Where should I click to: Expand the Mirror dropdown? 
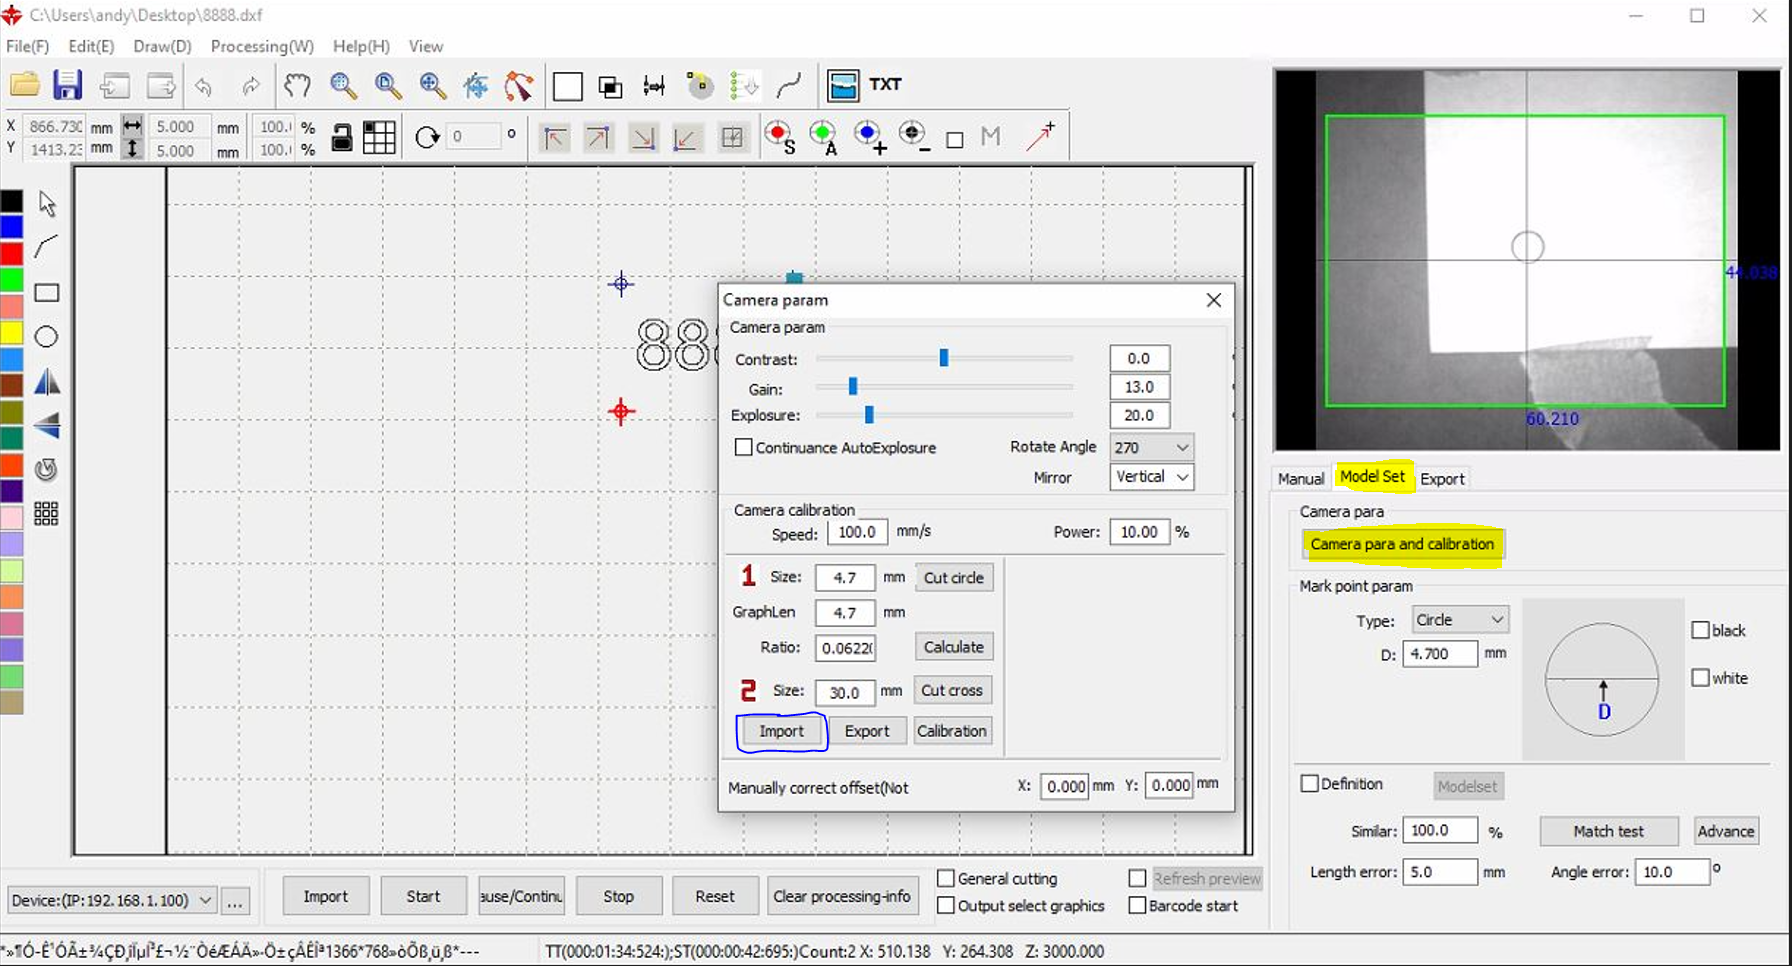tap(1152, 477)
